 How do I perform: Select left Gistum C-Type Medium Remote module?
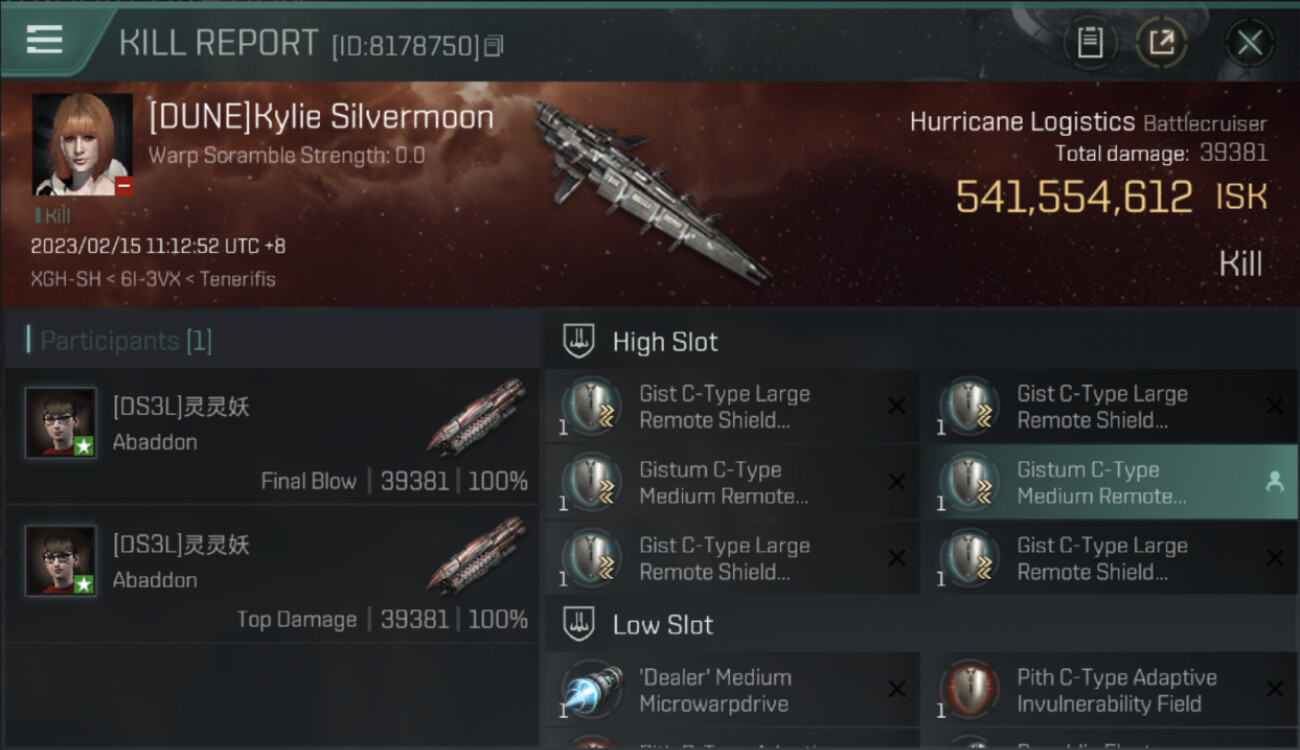(732, 482)
